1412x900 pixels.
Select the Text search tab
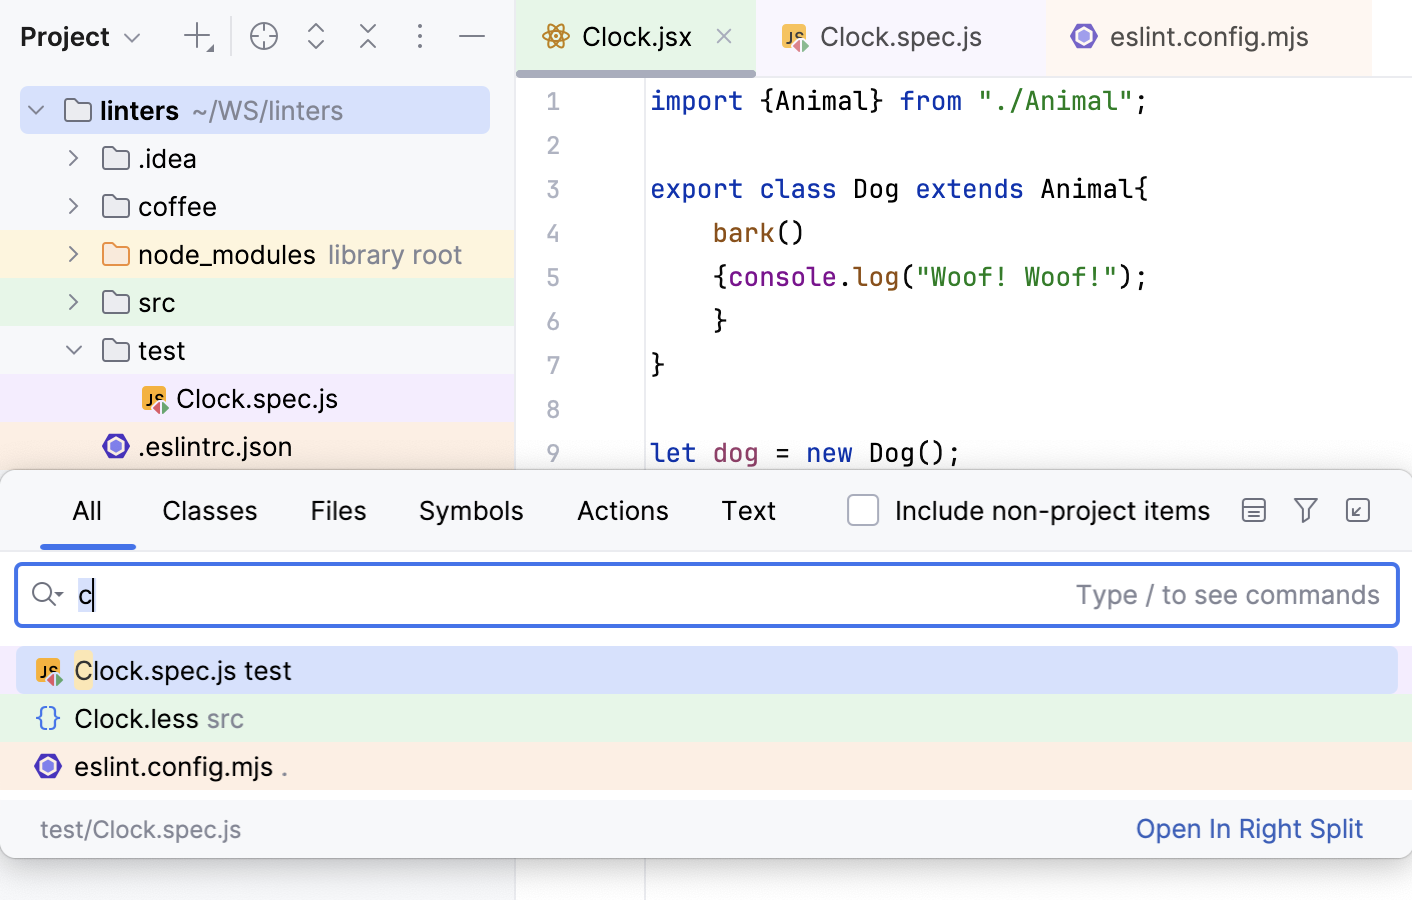749,511
